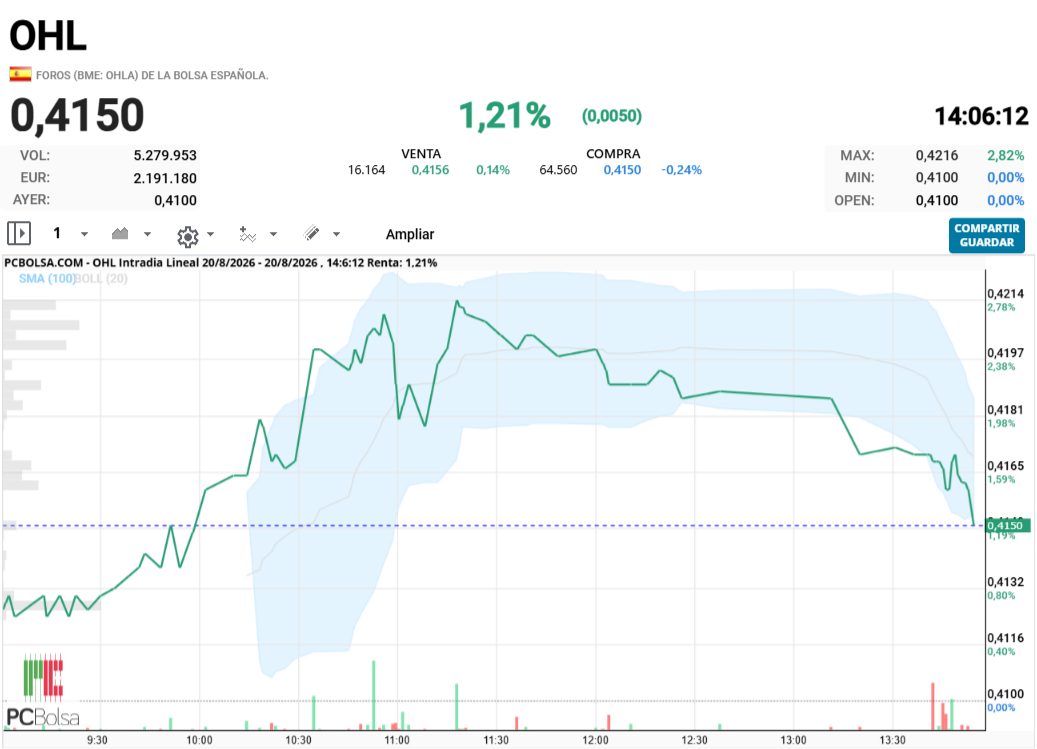The width and height of the screenshot is (1037, 749).
Task: Click the COMPRA price 0,4150
Action: [x=622, y=170]
